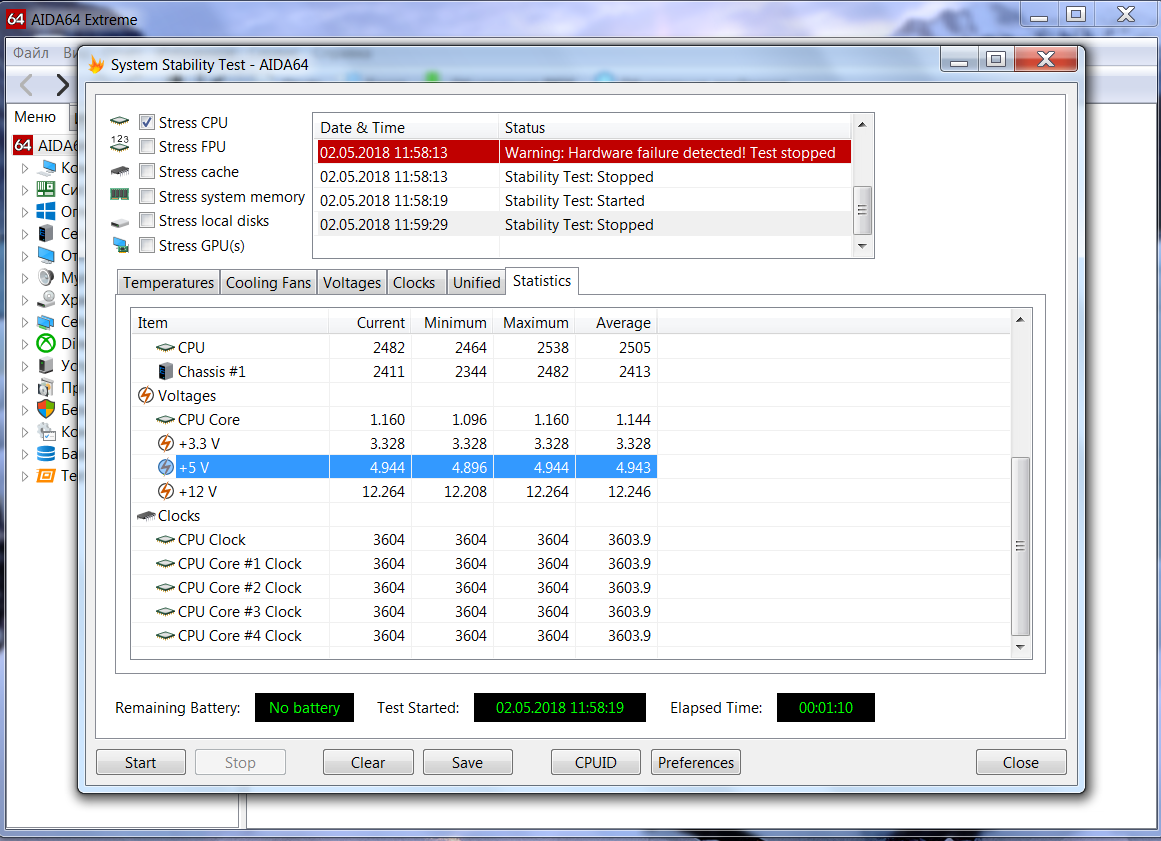Switch to the Unified tab
The width and height of the screenshot is (1161, 841).
point(476,282)
